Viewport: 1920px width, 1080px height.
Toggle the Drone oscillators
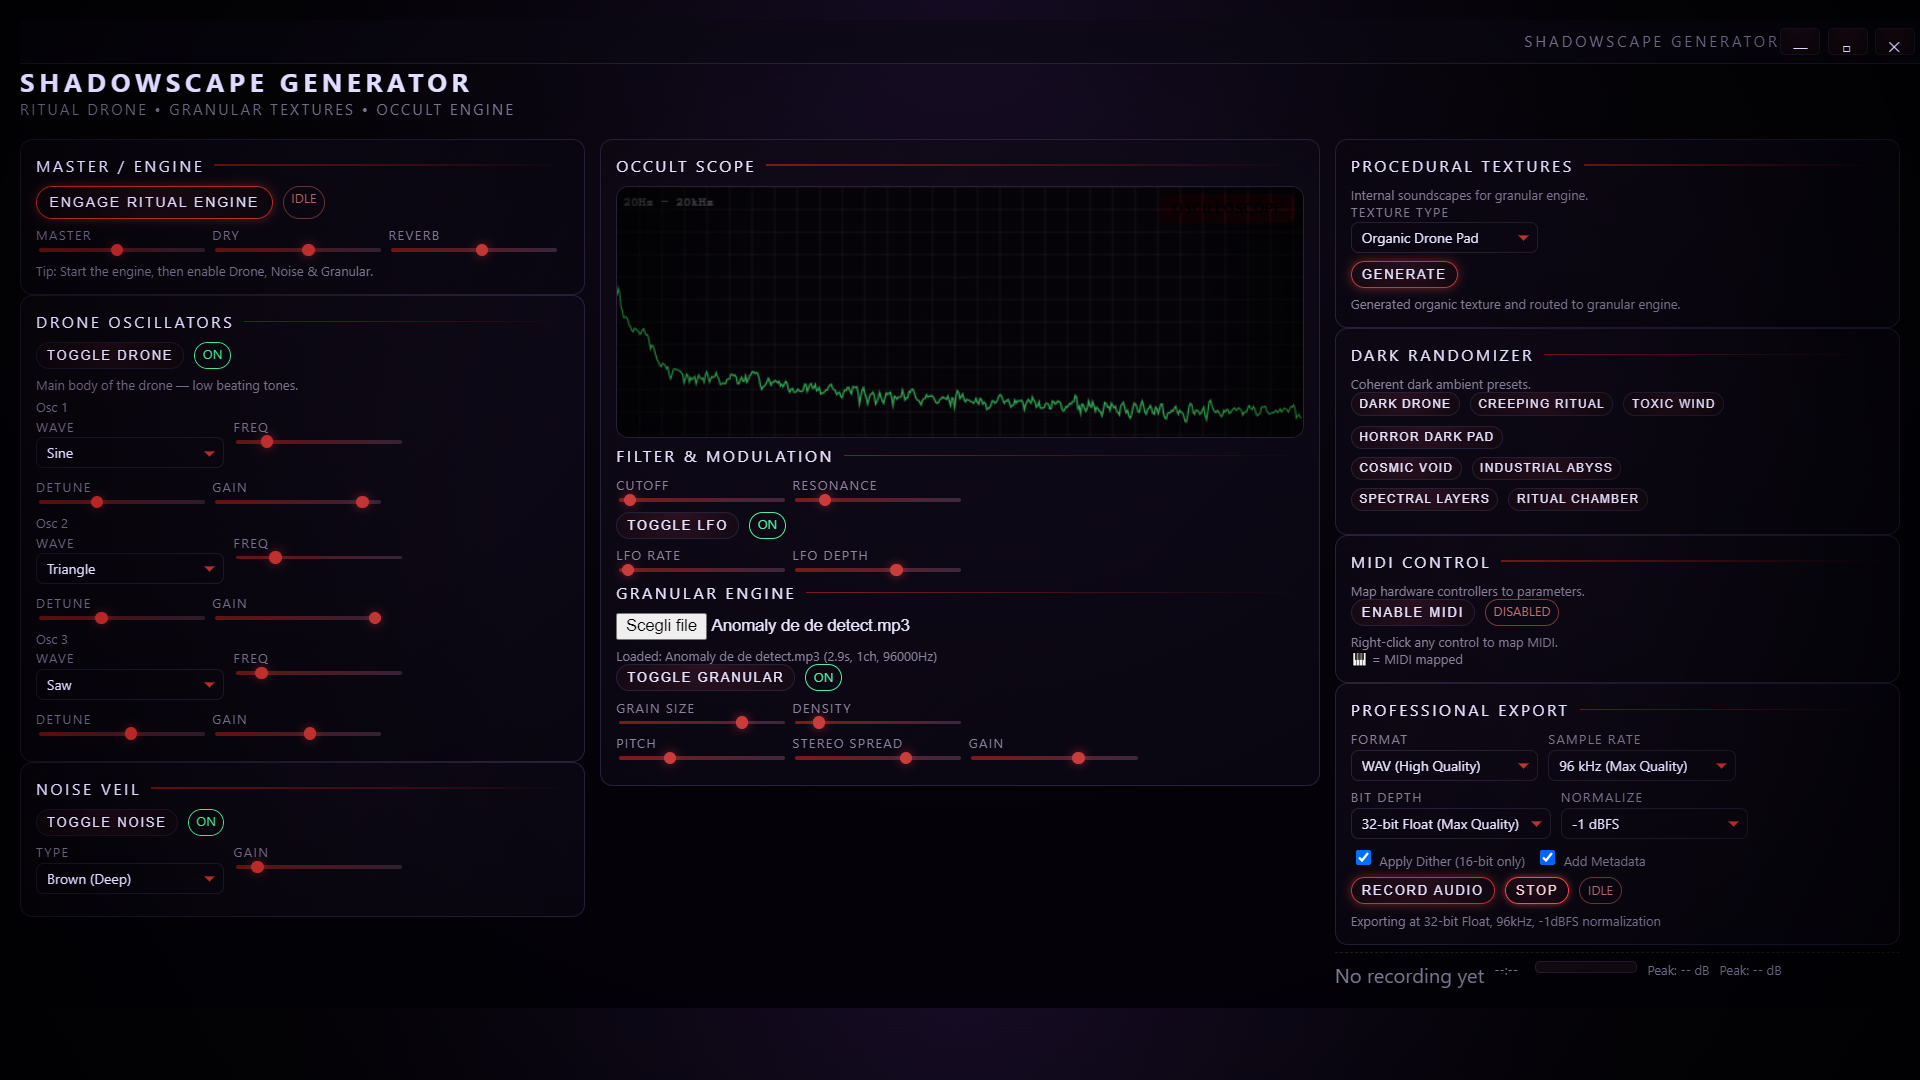pyautogui.click(x=109, y=355)
